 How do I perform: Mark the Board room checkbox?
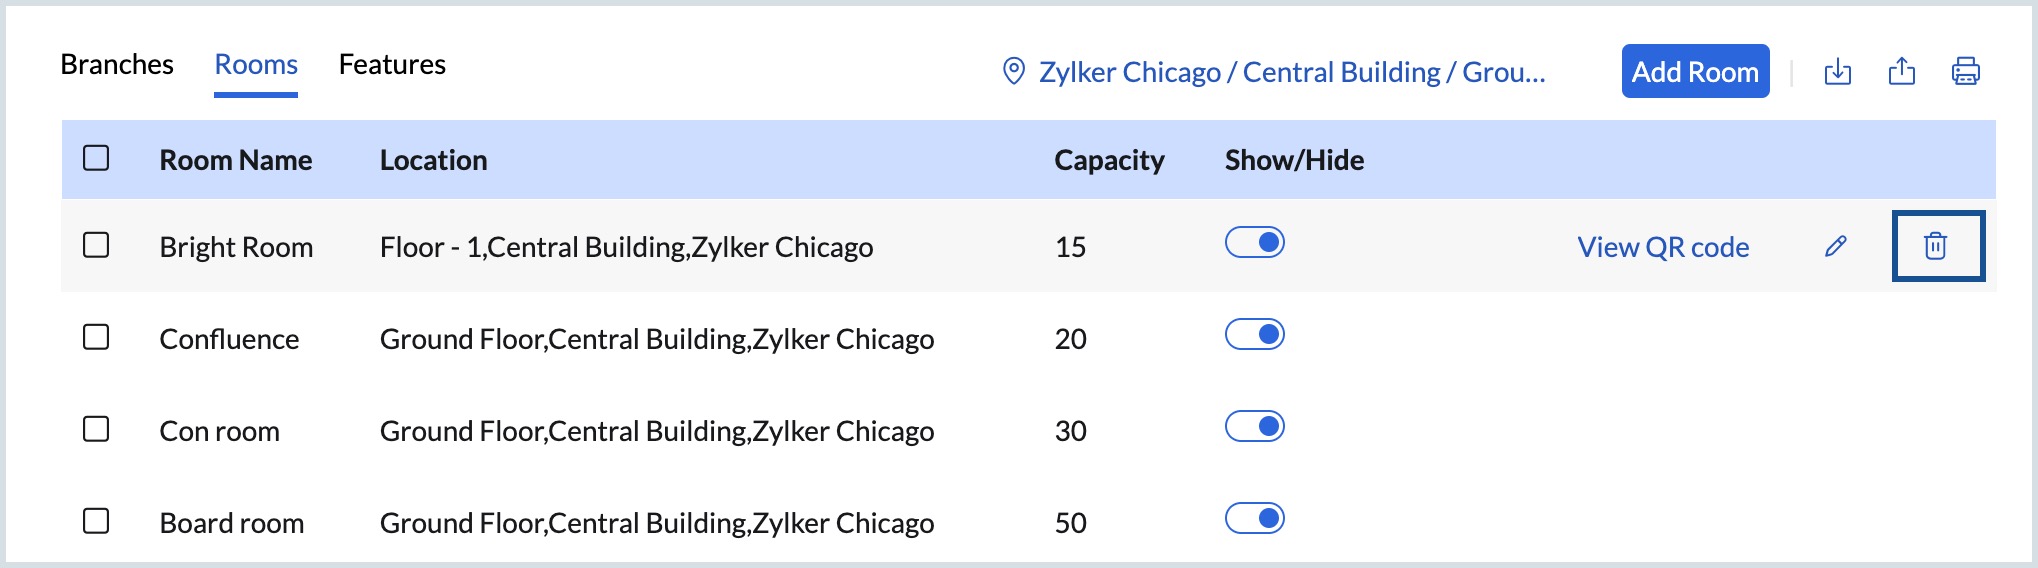coord(96,521)
